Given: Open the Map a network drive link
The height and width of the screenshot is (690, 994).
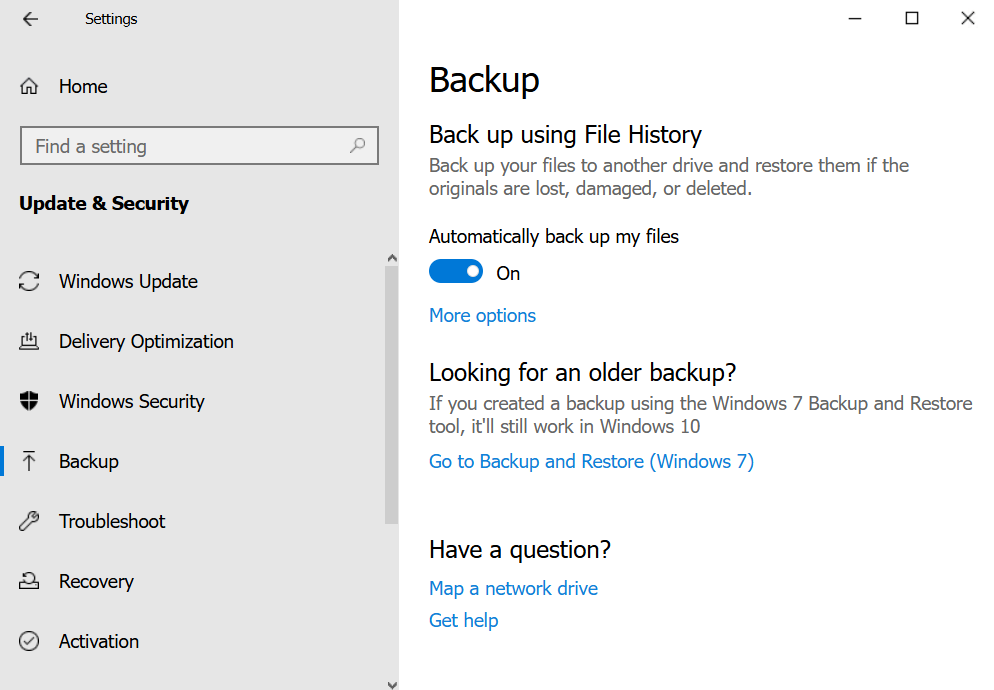Looking at the screenshot, I should (x=513, y=589).
